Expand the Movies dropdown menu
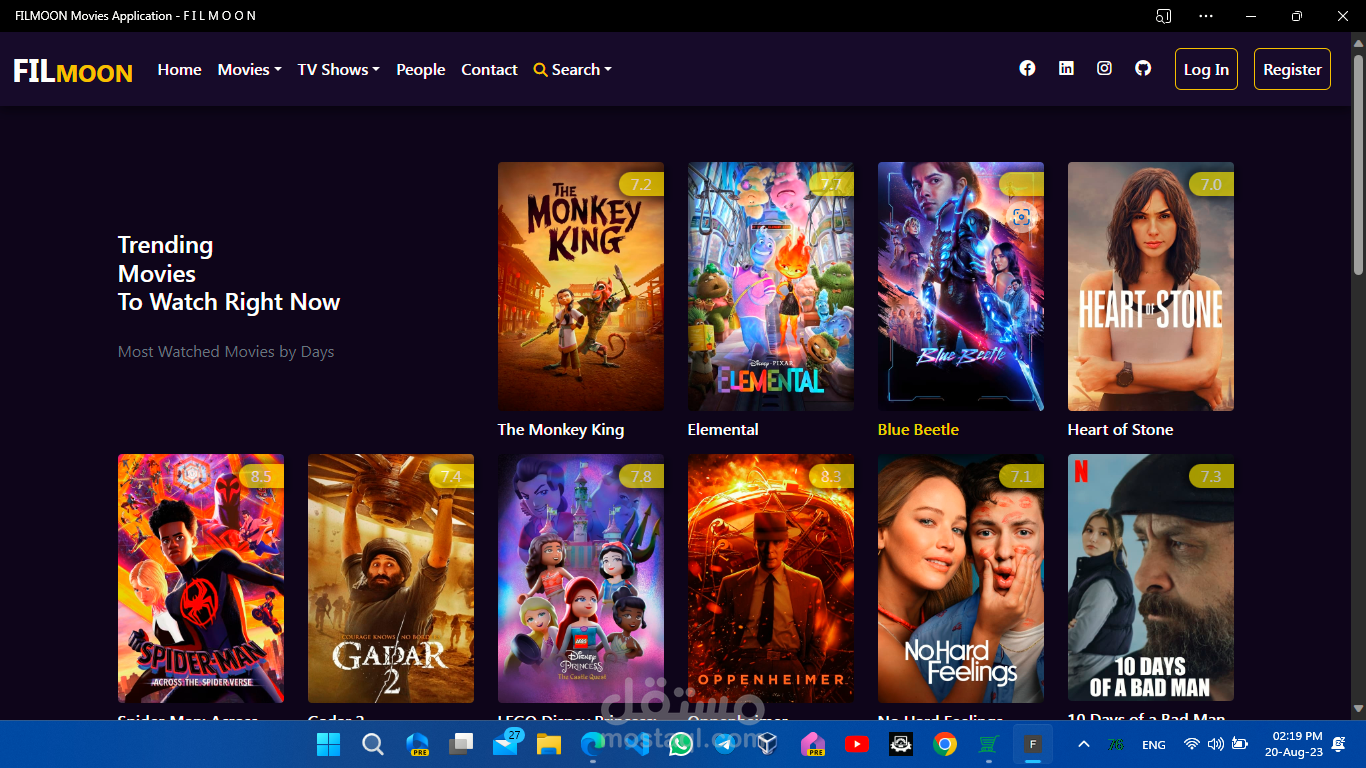 pos(250,69)
